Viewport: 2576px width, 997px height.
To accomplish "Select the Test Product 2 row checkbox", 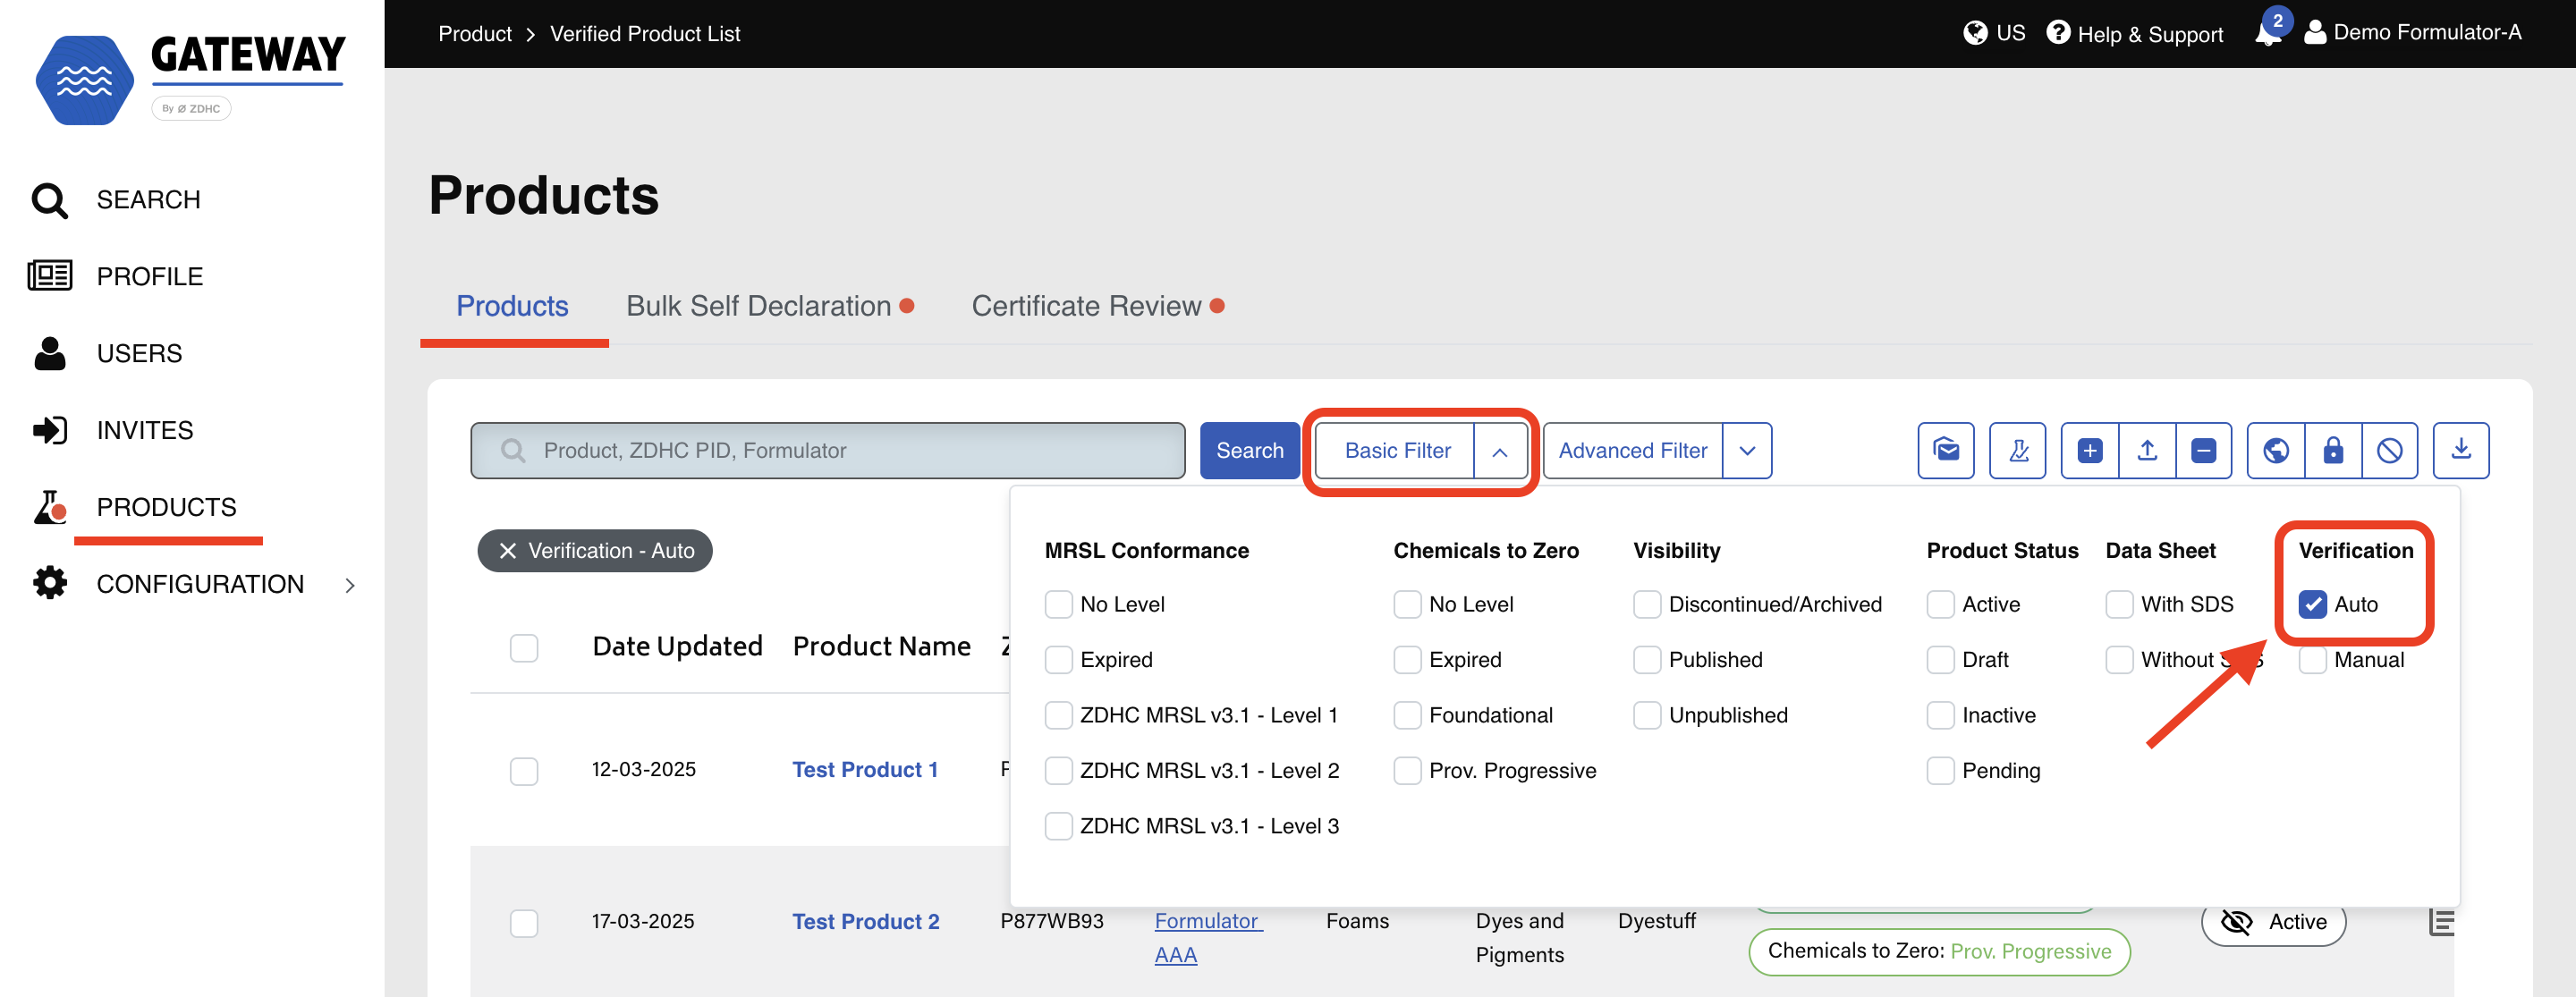I will click(524, 922).
